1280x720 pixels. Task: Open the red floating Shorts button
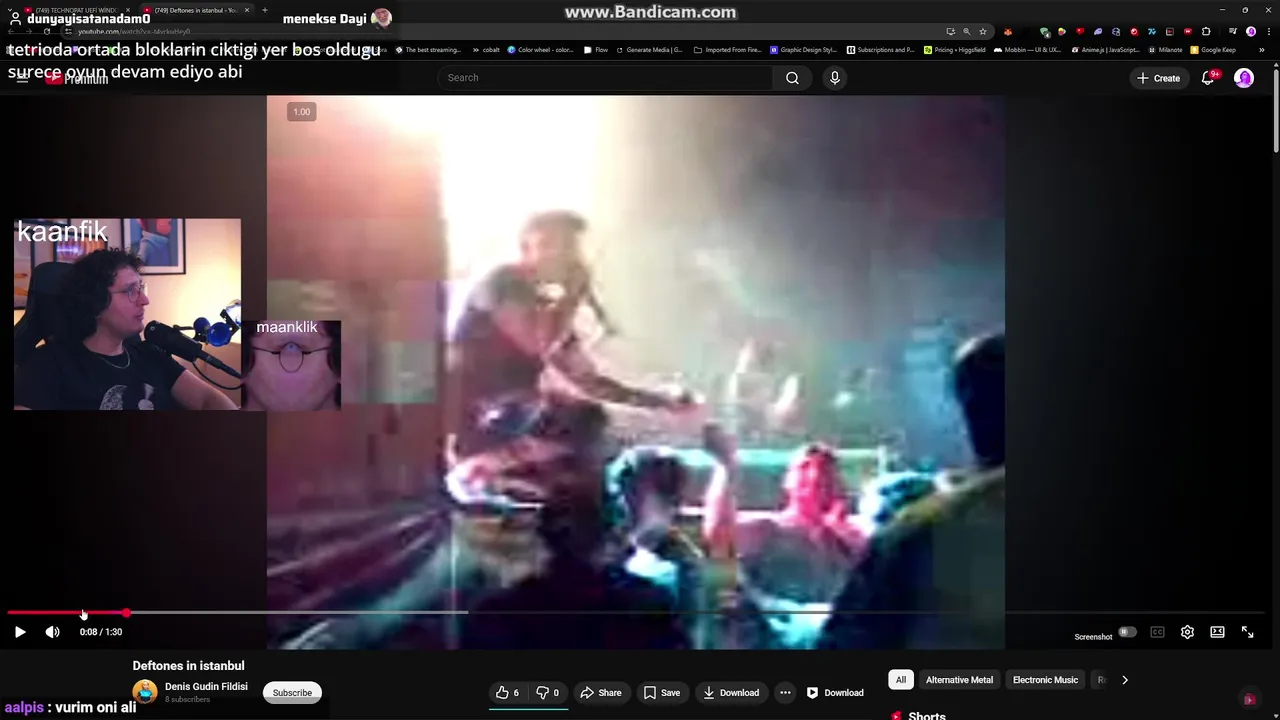tap(1249, 699)
